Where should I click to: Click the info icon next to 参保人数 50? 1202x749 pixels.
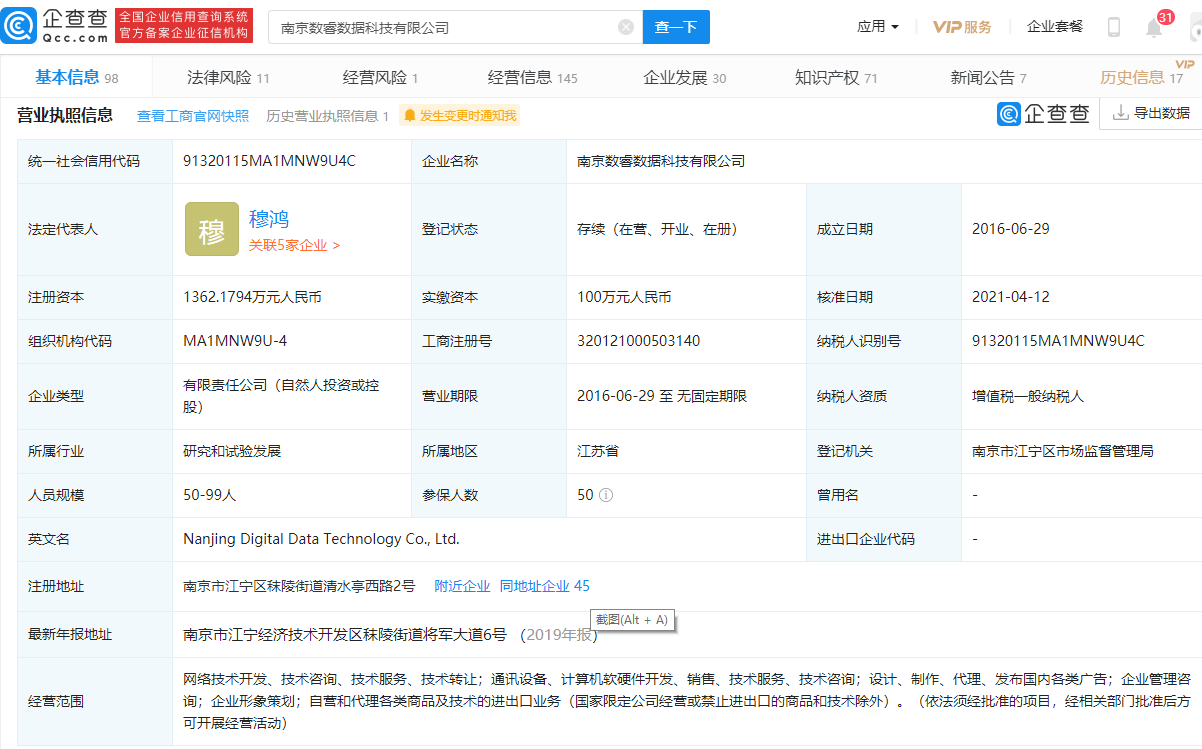(606, 495)
